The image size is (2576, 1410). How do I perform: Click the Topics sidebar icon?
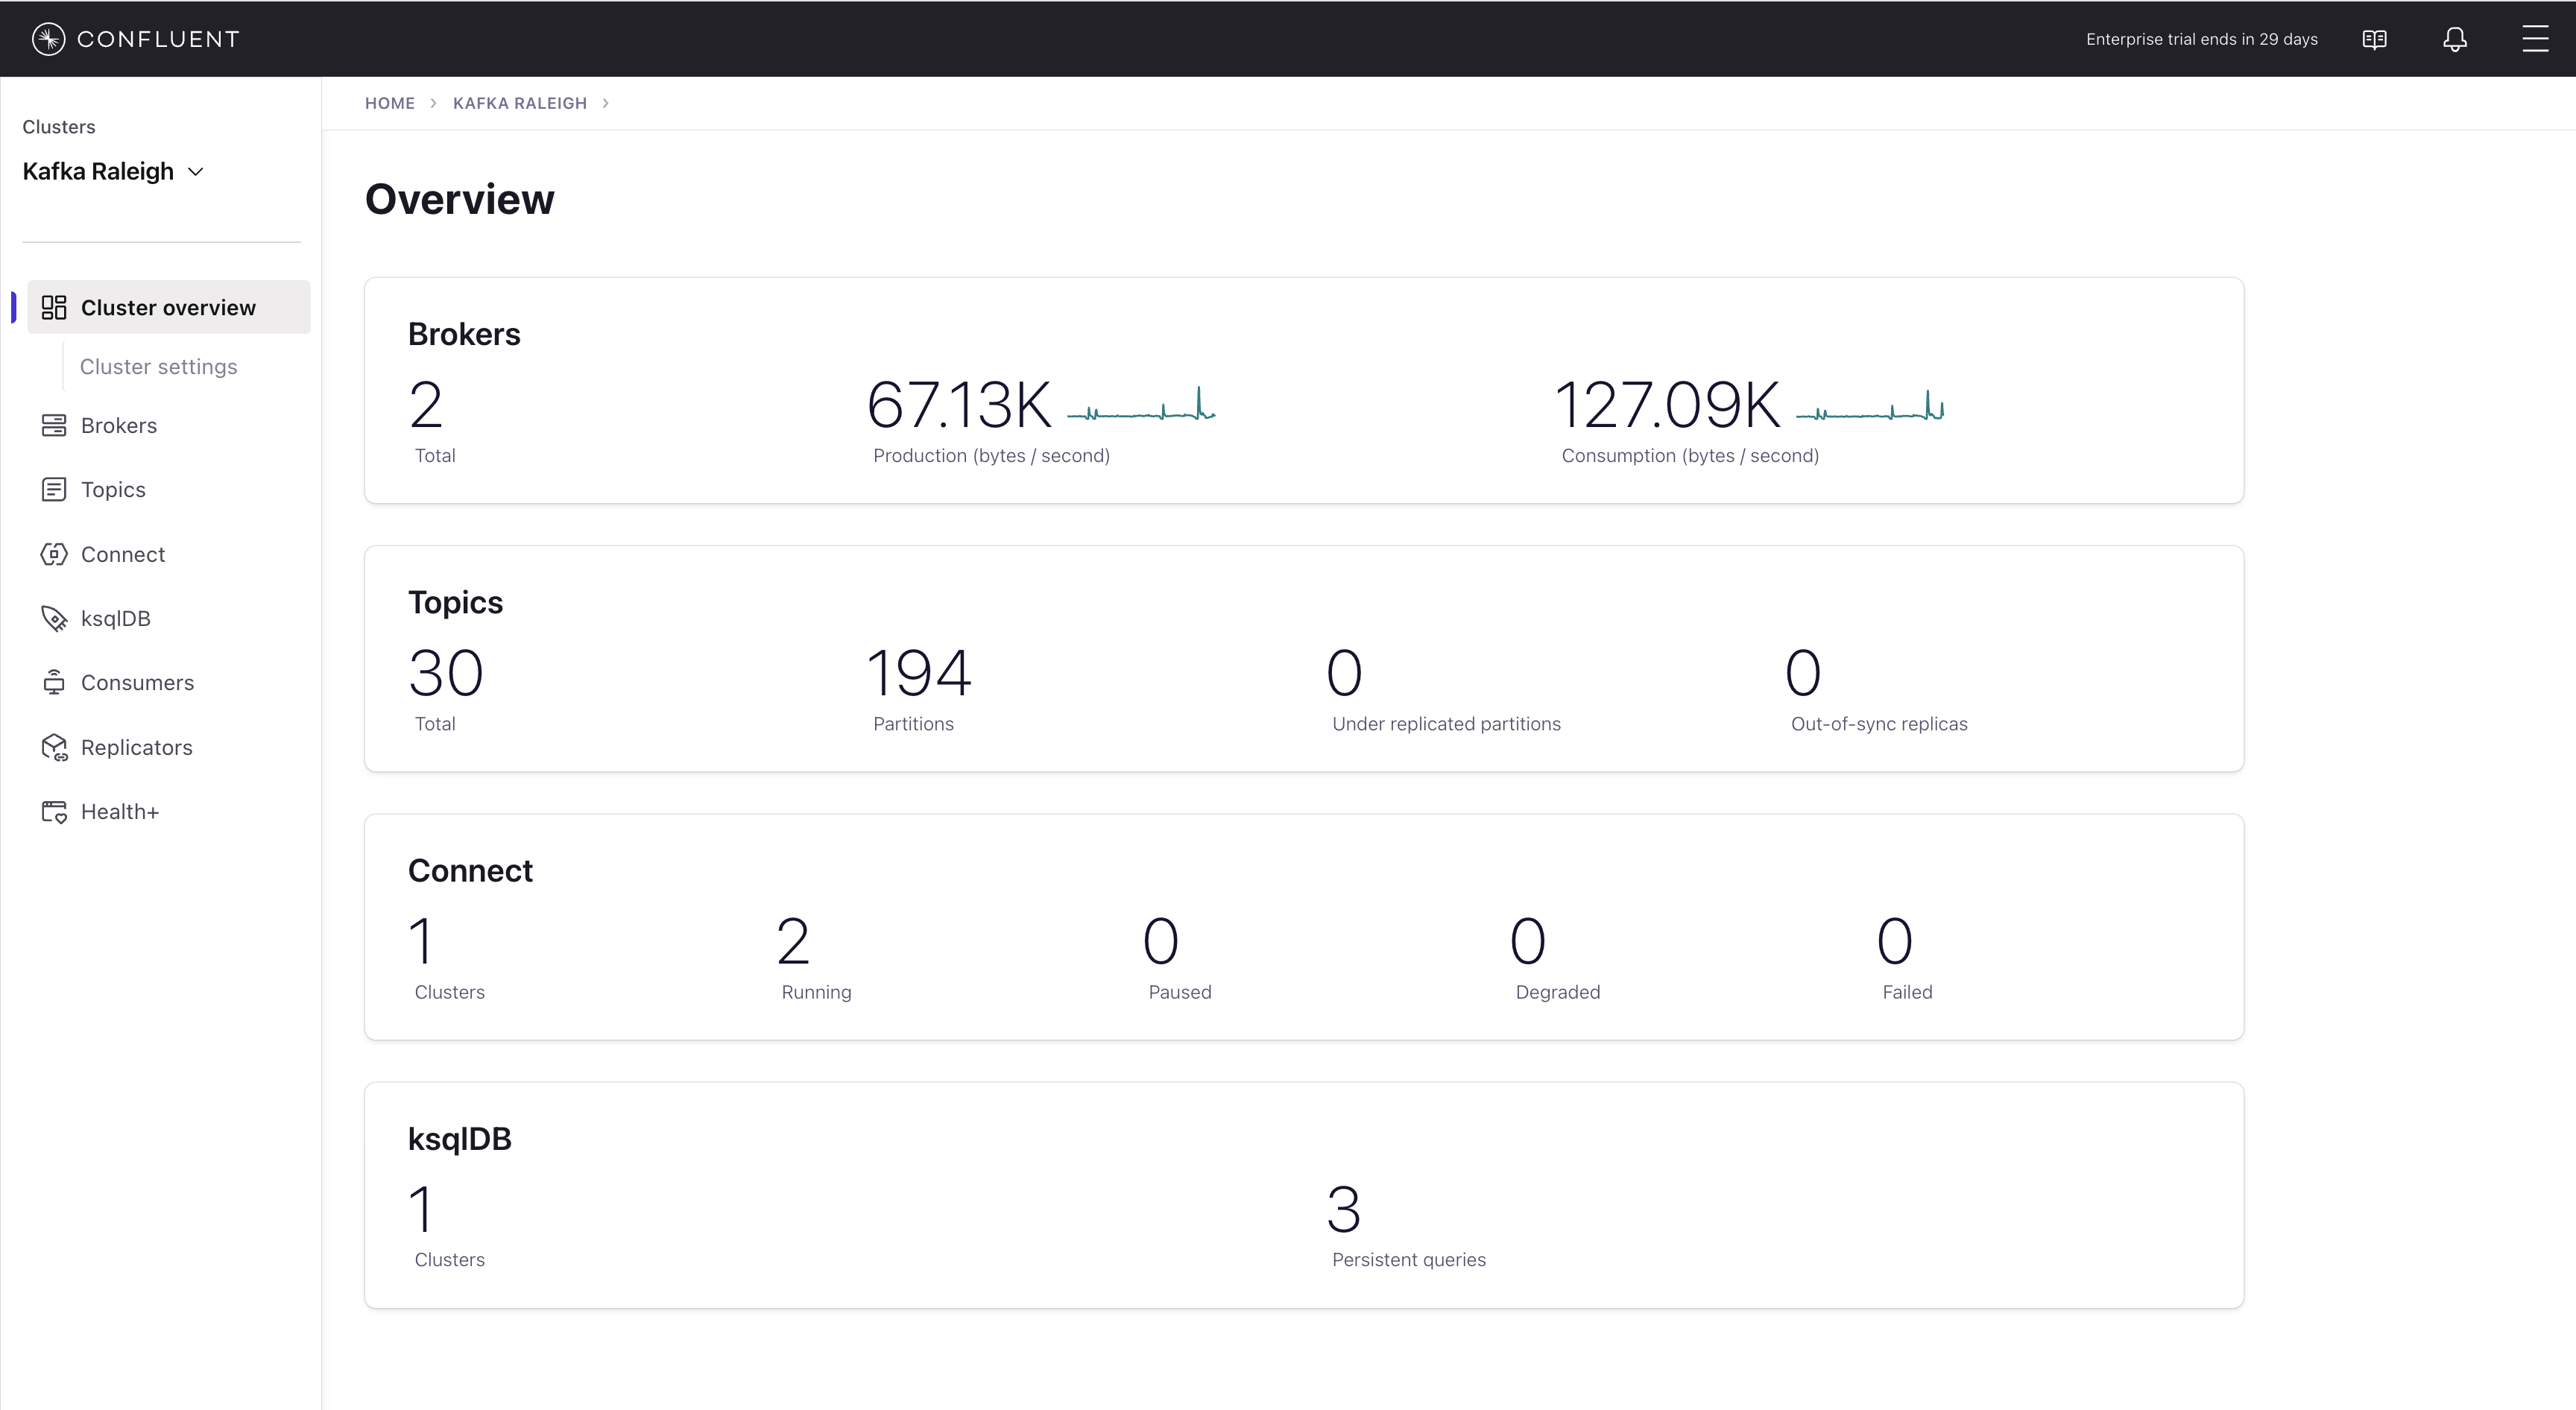tap(54, 490)
